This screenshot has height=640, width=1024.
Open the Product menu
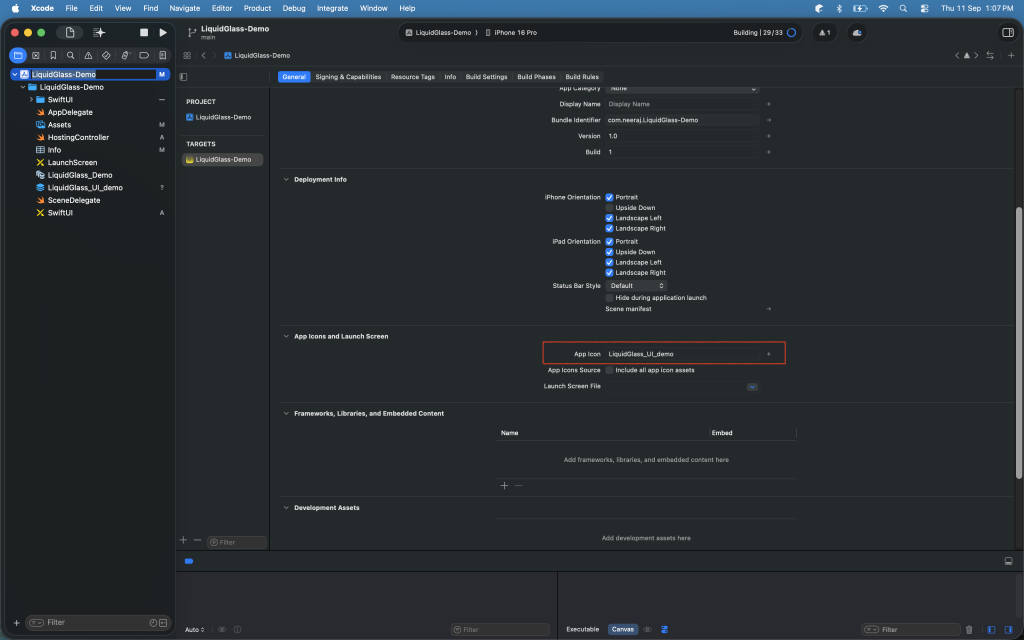[257, 8]
